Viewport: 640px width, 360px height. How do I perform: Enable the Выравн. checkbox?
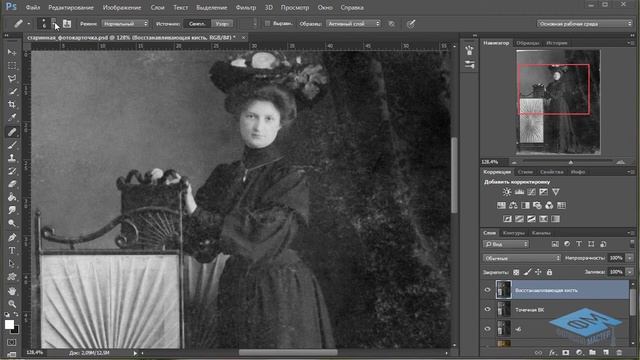[x=267, y=24]
